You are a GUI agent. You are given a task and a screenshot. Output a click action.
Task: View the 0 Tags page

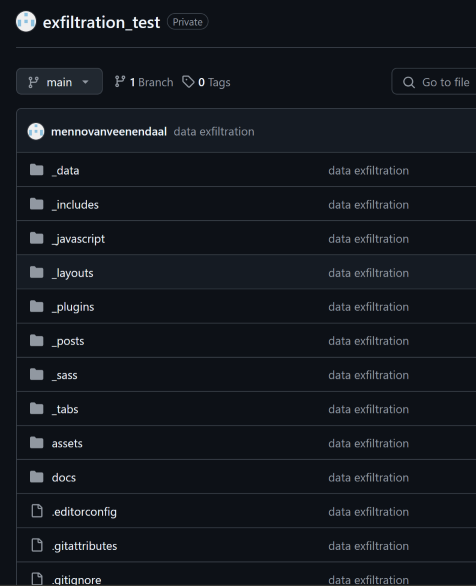tap(206, 82)
